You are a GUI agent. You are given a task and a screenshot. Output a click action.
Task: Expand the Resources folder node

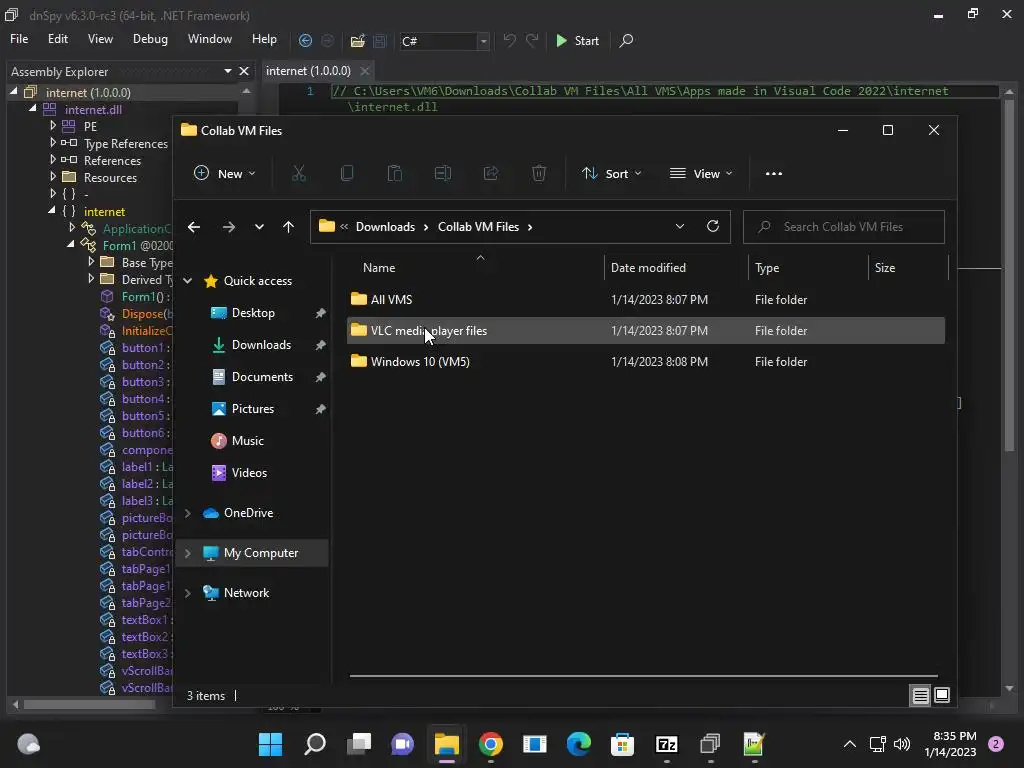(53, 176)
